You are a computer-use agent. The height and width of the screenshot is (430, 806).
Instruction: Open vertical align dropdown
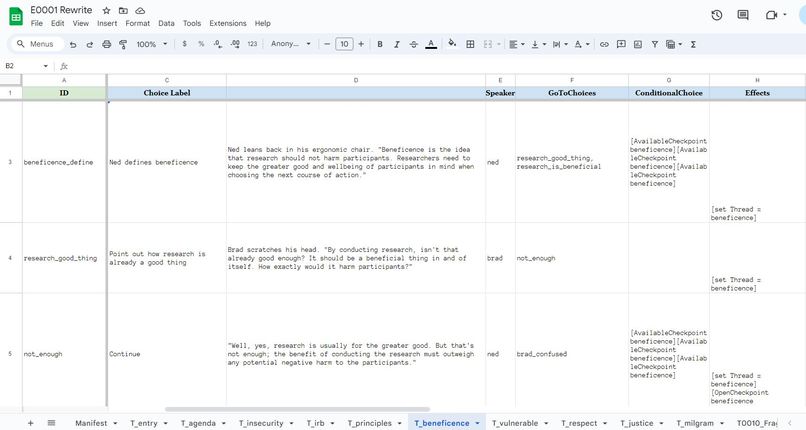[538, 44]
